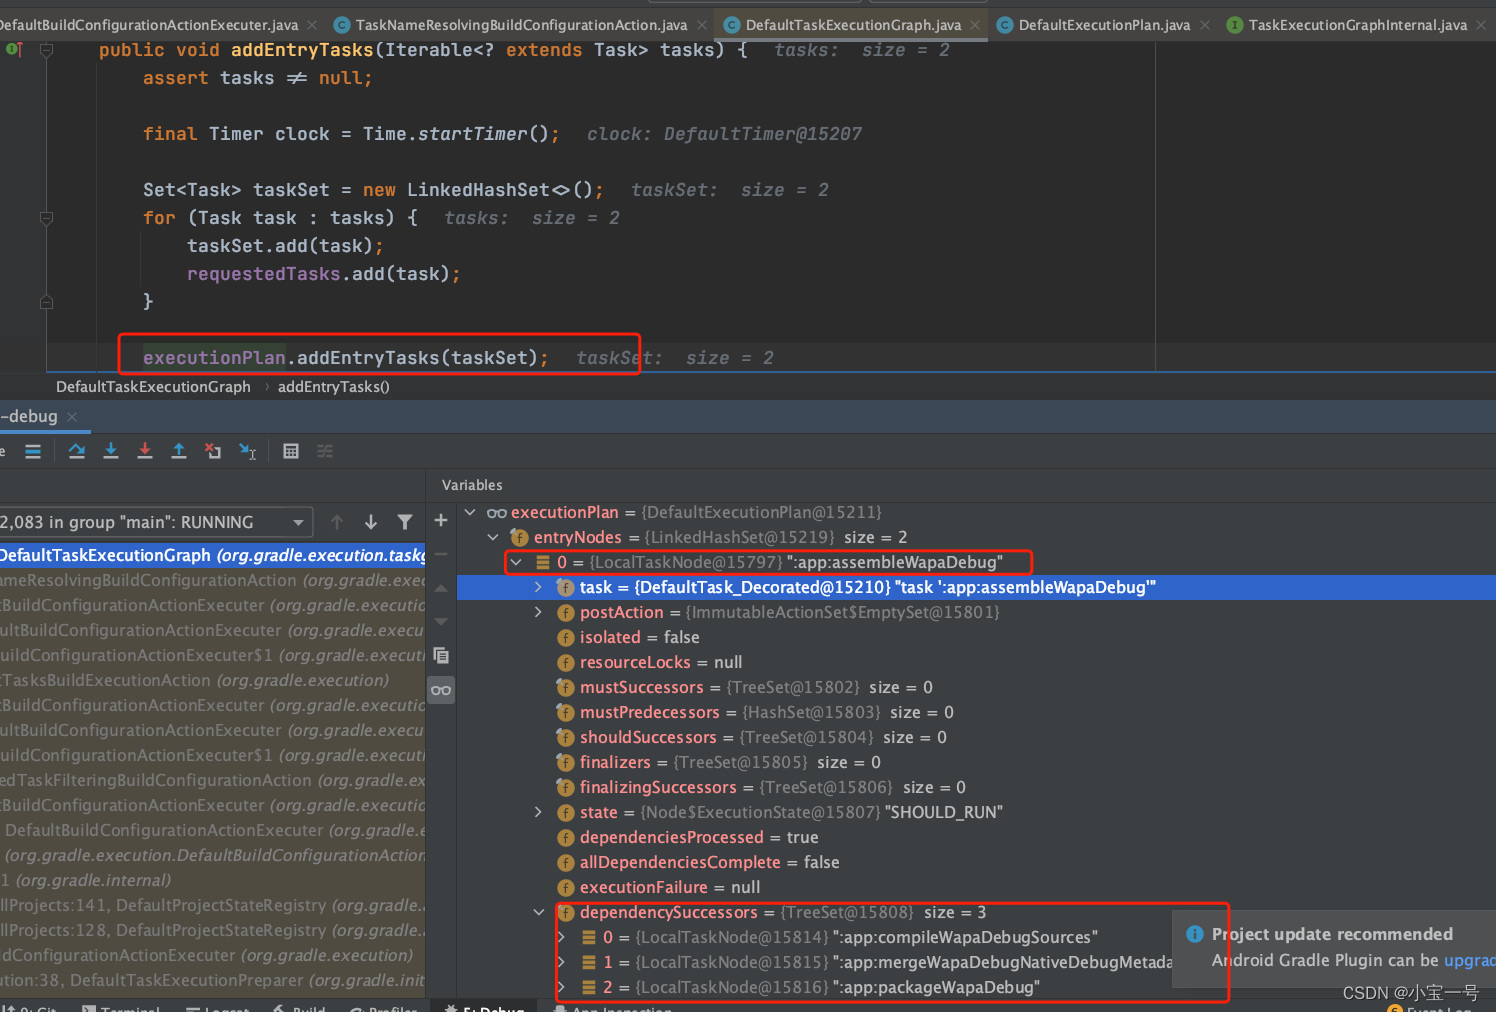Select the mustSuccessors variable row
Screen dimensions: 1496x1012
[x=976, y=687]
